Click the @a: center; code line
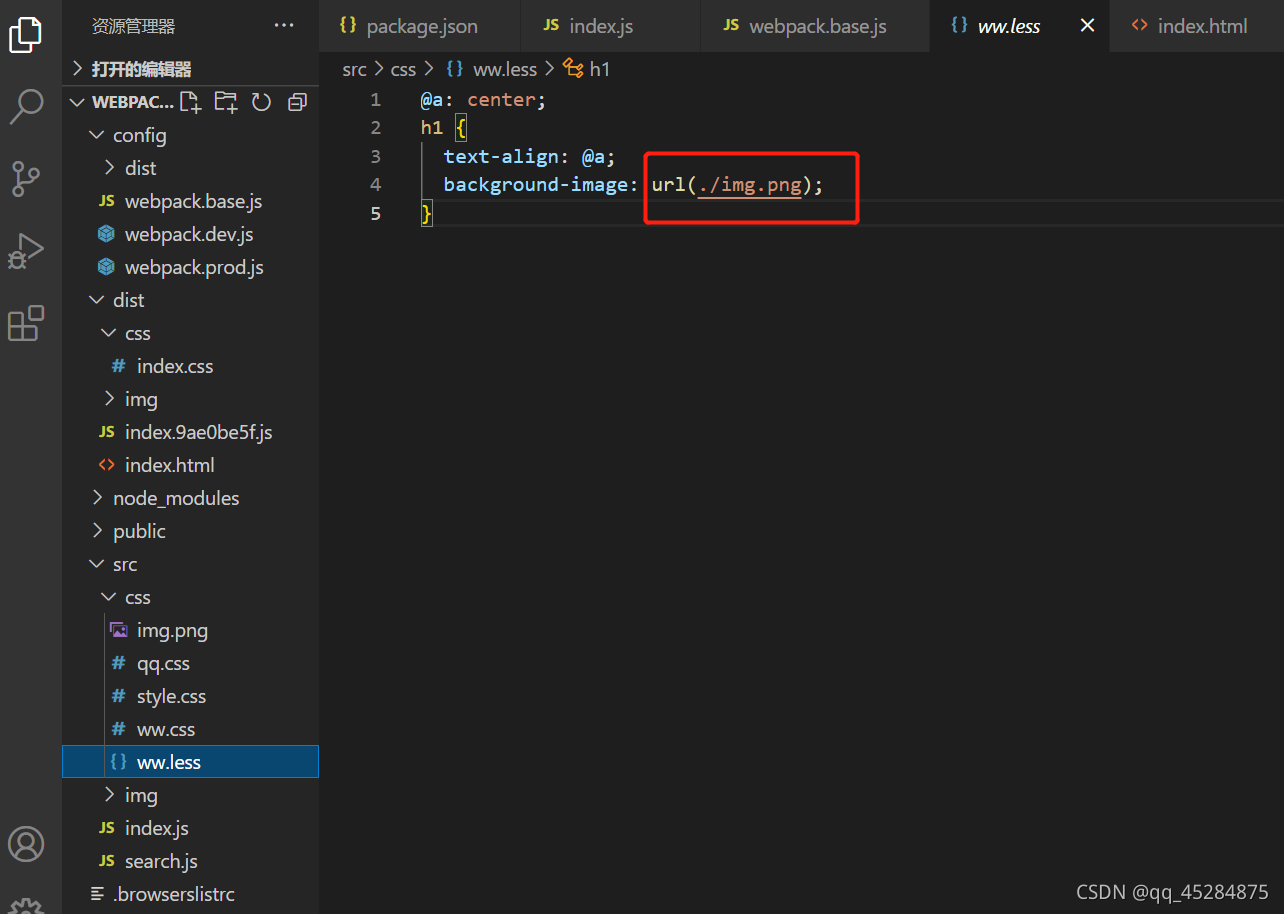The image size is (1284, 914). click(484, 99)
